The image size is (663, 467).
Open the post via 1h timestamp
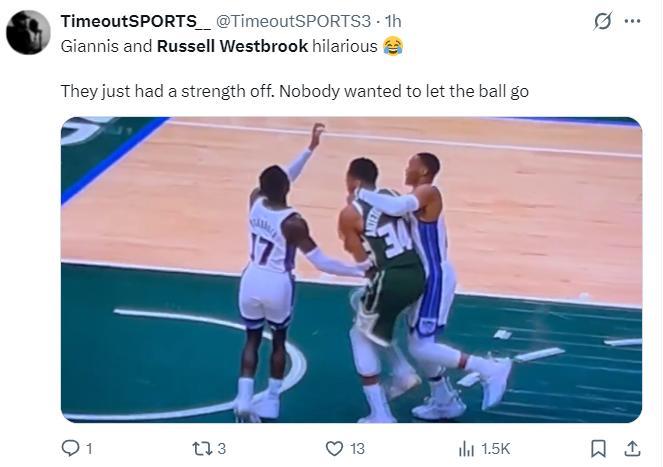[x=394, y=21]
